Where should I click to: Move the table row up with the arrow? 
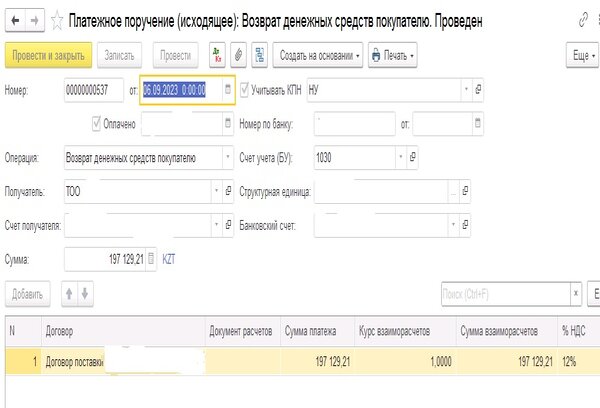click(69, 294)
